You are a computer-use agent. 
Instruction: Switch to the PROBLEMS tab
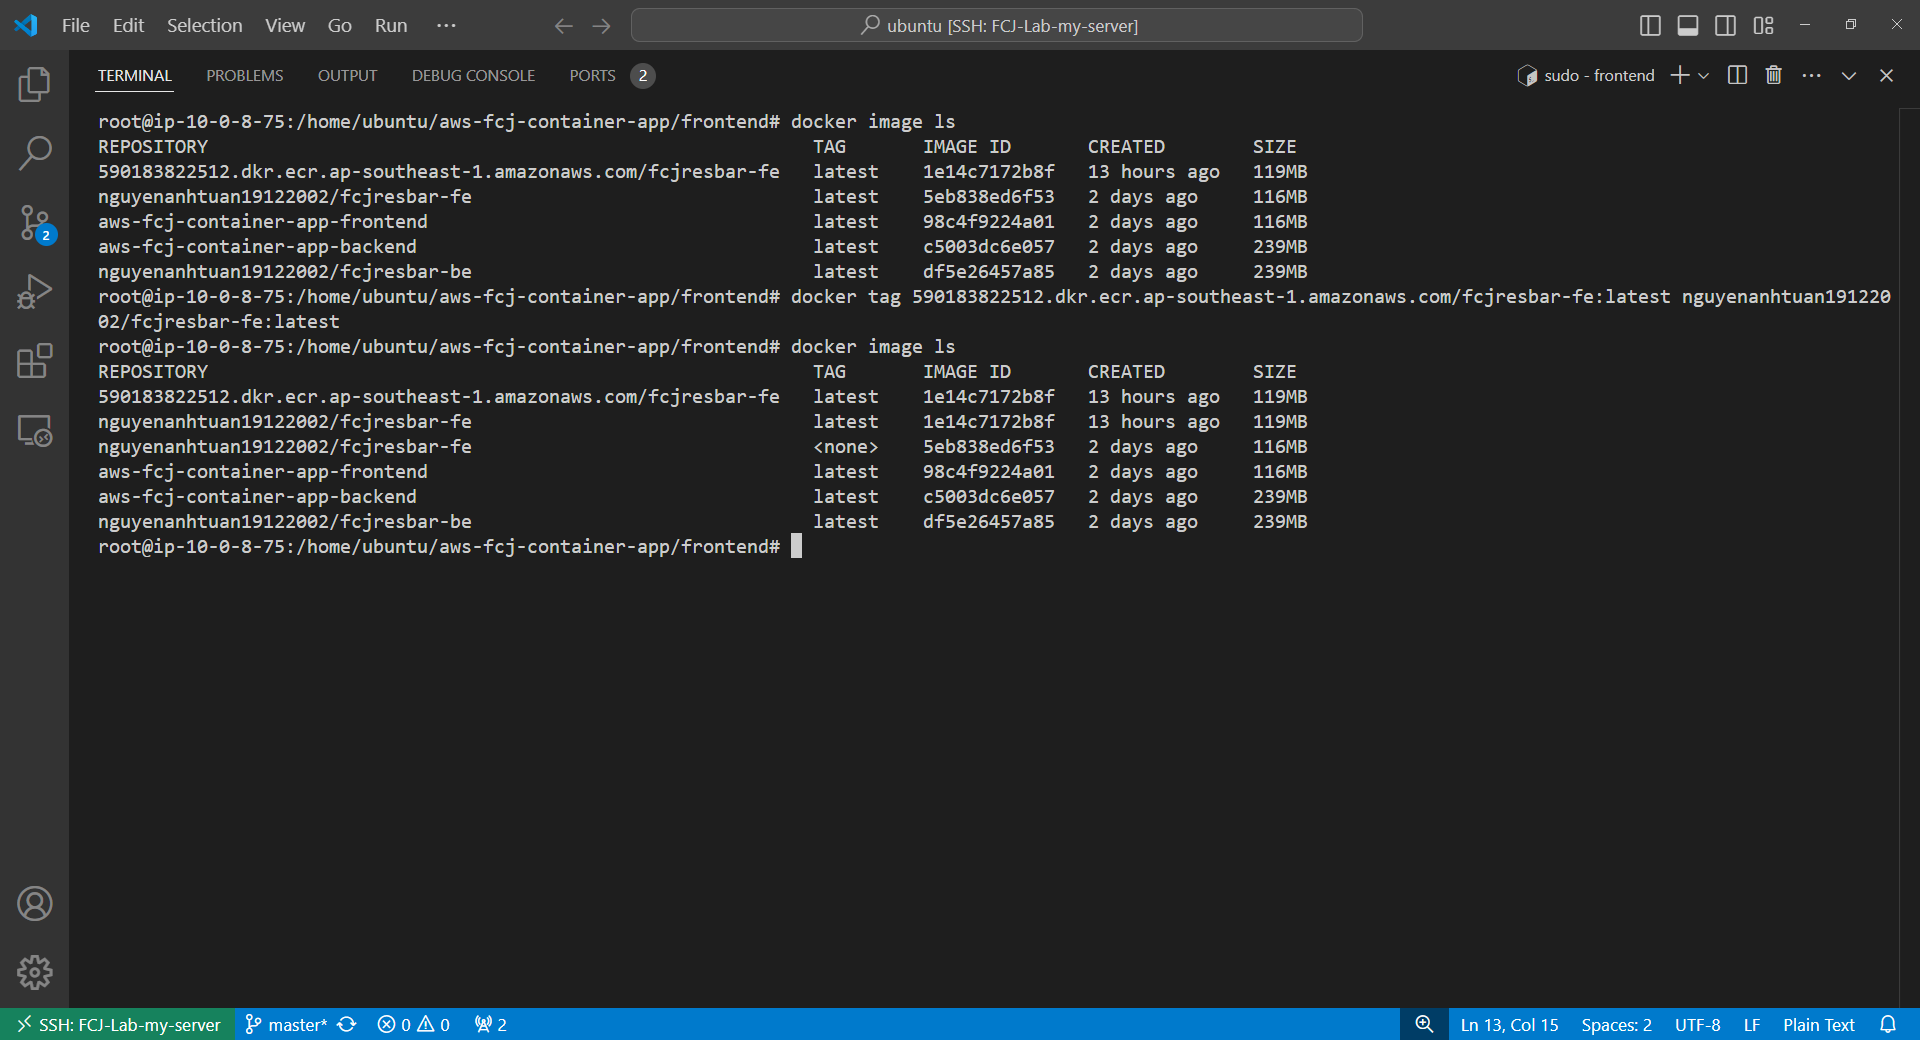coord(245,76)
